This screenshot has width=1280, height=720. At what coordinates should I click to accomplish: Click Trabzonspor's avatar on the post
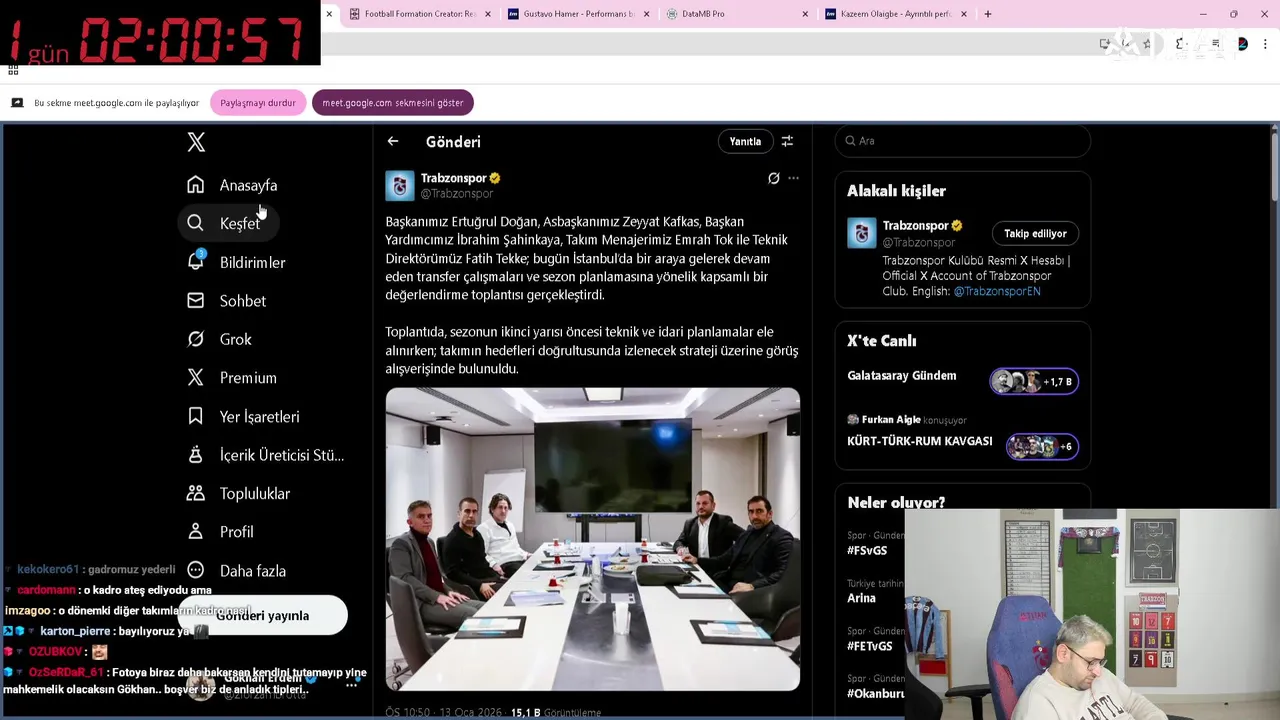[400, 185]
